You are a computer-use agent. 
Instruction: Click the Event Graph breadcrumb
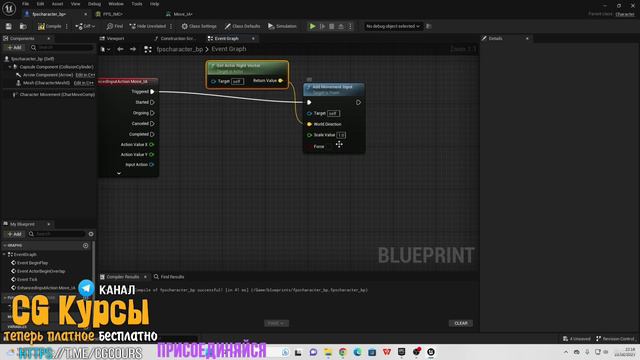(x=229, y=49)
